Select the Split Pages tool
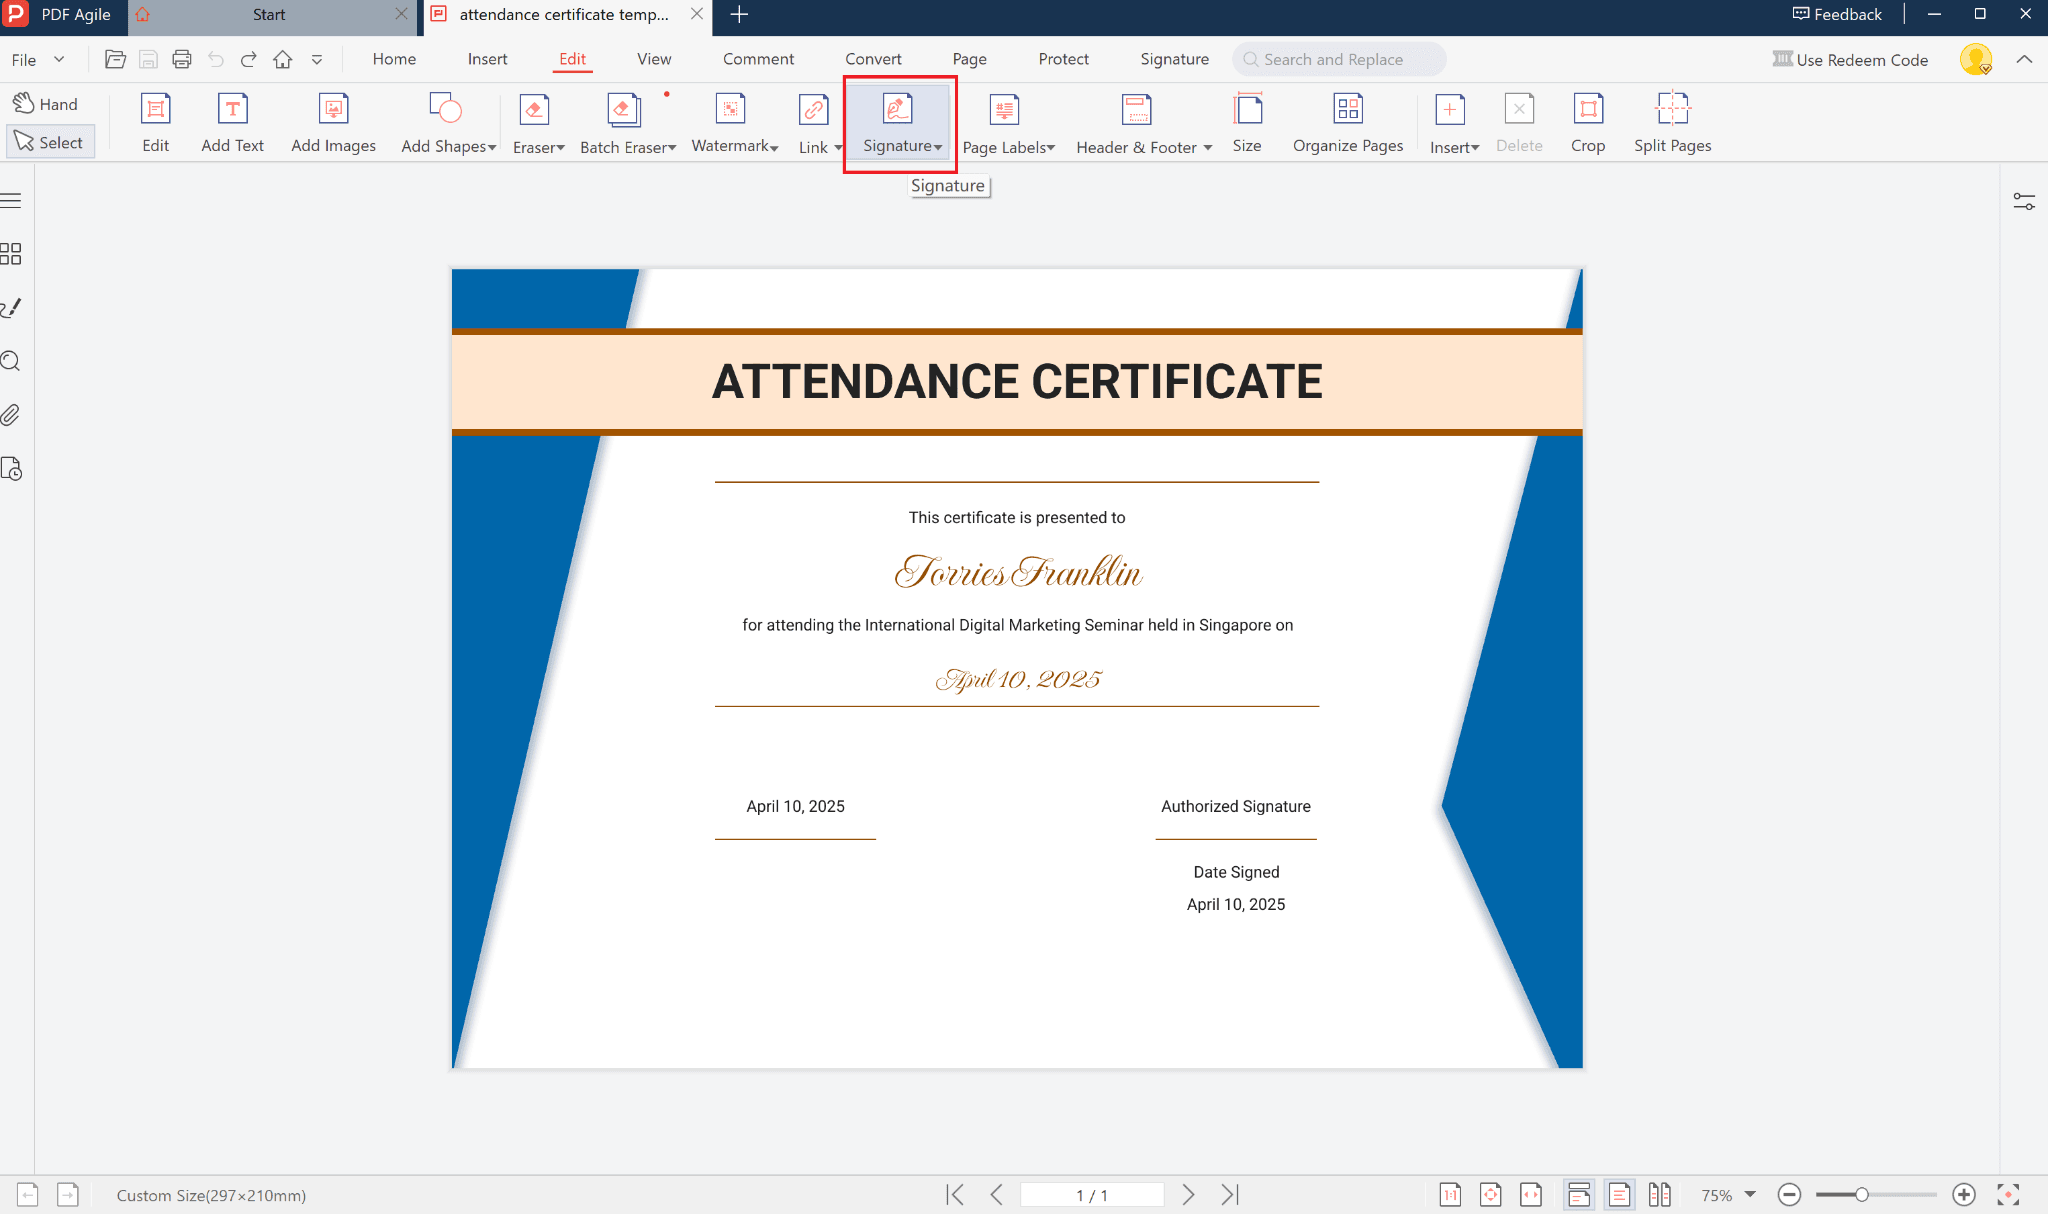This screenshot has height=1214, width=2048. pos(1672,123)
